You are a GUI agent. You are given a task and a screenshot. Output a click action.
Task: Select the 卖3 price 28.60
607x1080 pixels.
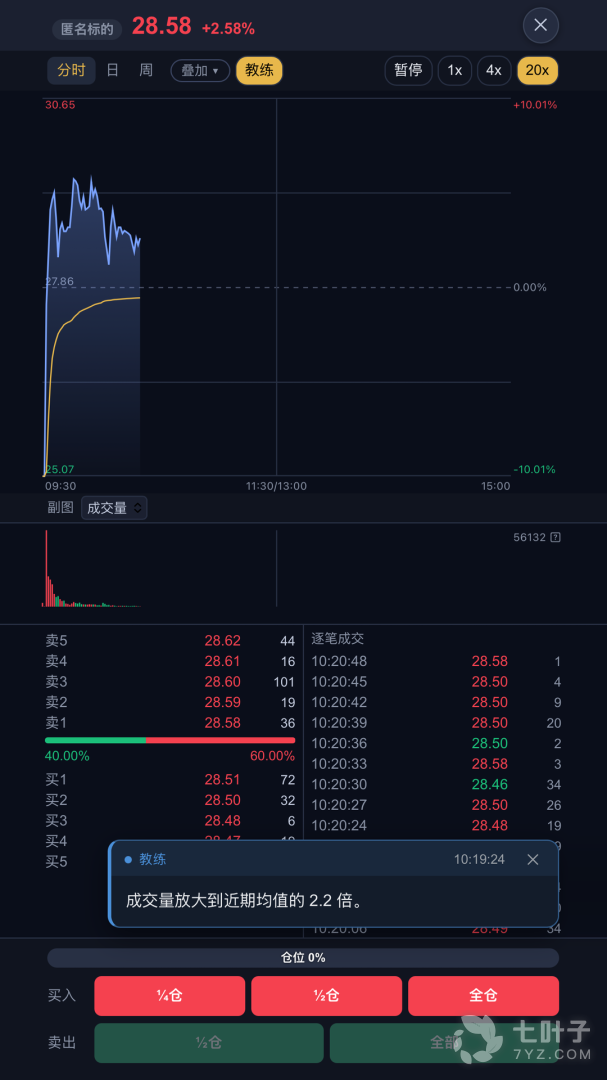click(223, 682)
